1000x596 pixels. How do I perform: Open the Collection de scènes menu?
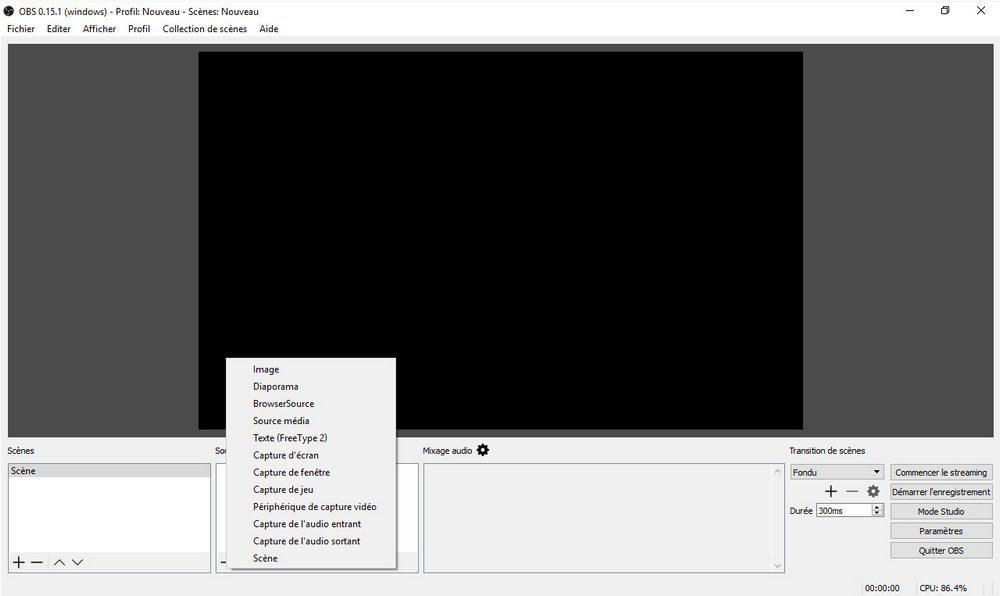click(204, 29)
